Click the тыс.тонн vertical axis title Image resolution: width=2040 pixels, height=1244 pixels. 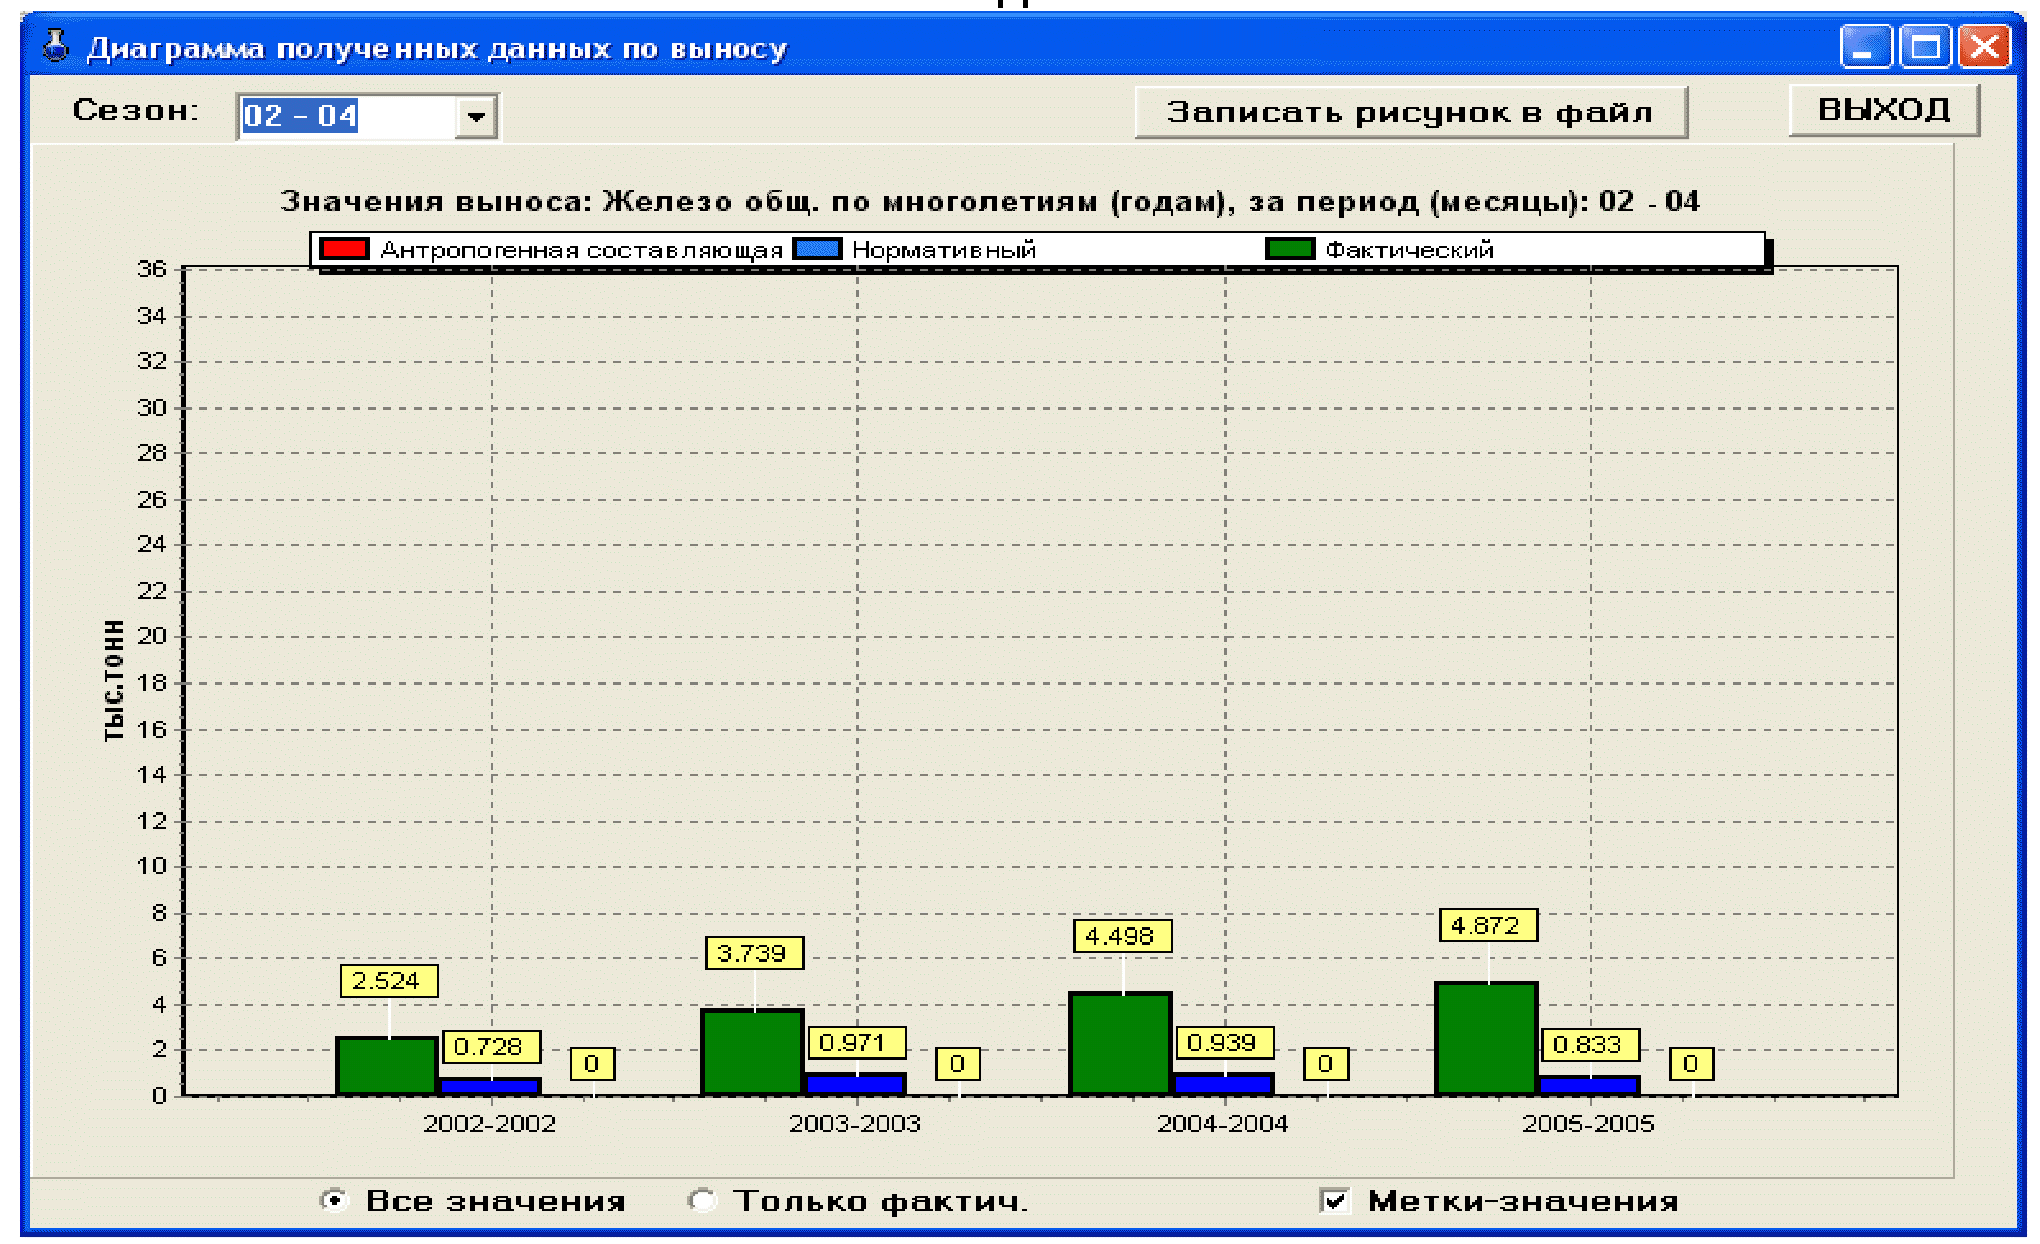(x=113, y=680)
